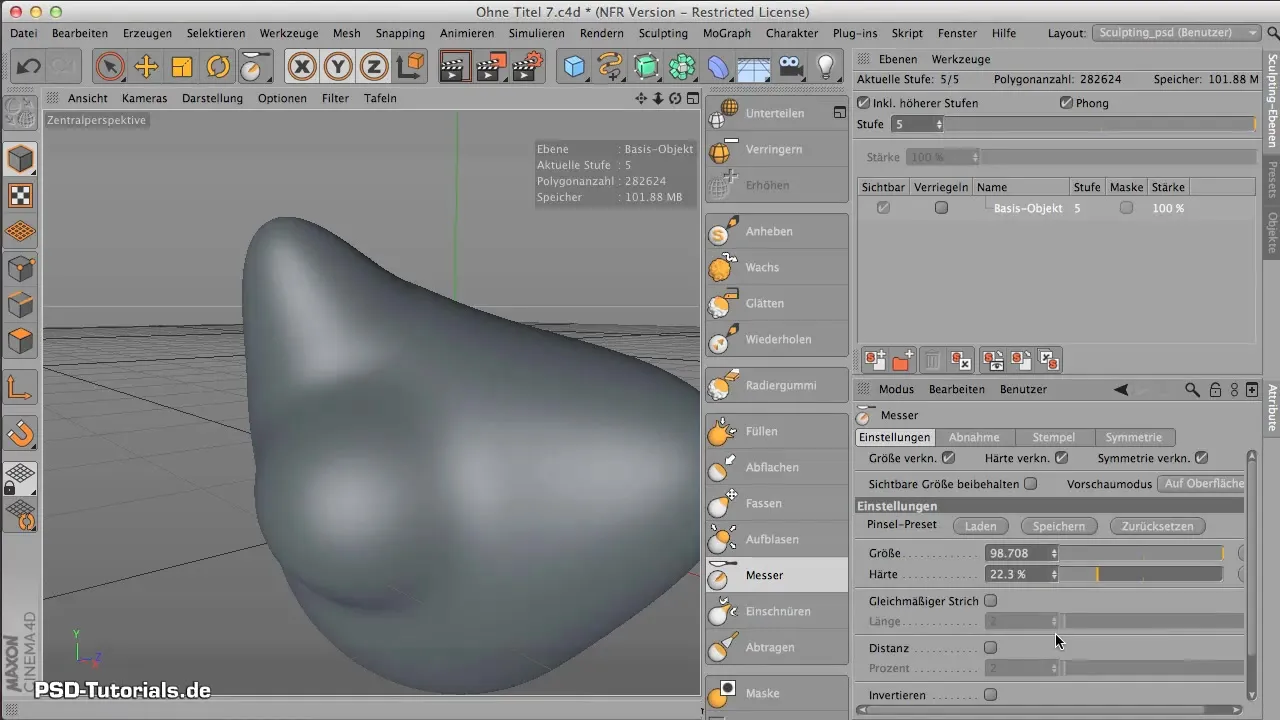1280x720 pixels.
Task: Toggle the Y axis lock icon
Action: [x=338, y=67]
